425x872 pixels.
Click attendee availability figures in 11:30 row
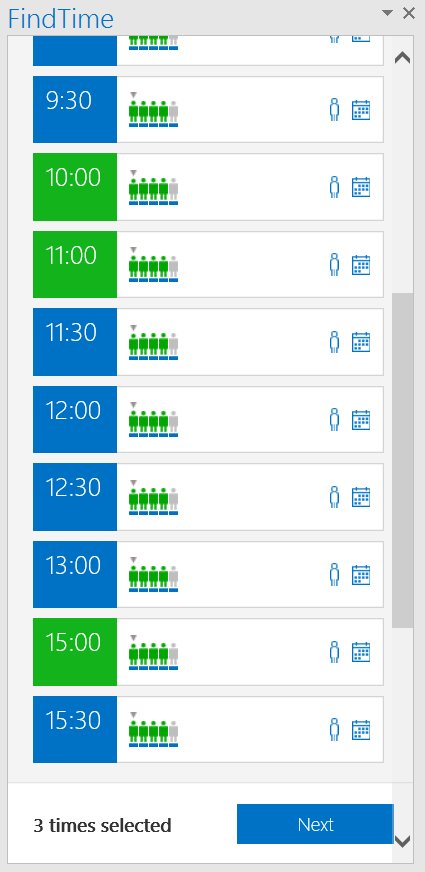pyautogui.click(x=154, y=342)
